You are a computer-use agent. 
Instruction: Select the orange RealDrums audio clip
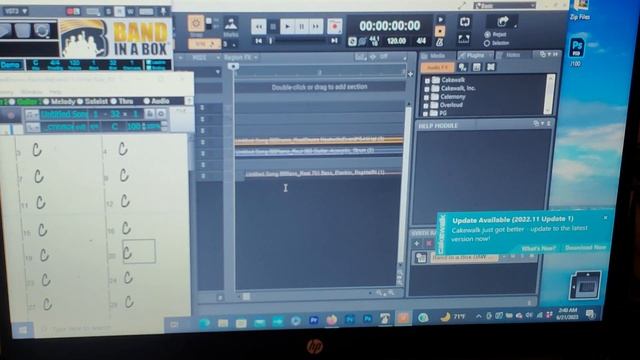click(x=318, y=140)
